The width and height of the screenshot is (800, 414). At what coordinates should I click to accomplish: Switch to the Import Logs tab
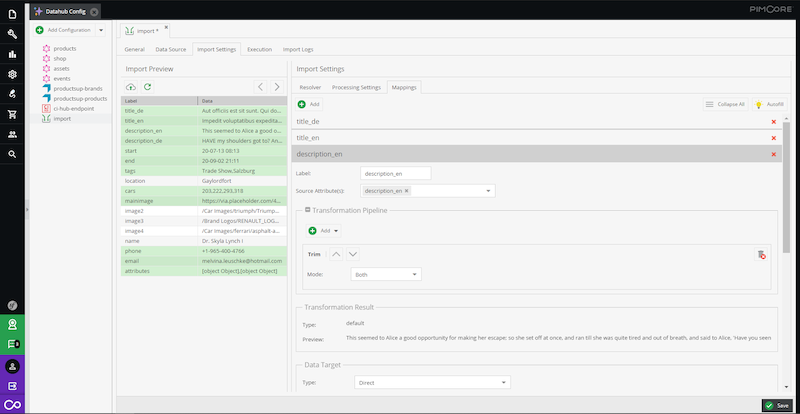click(298, 50)
